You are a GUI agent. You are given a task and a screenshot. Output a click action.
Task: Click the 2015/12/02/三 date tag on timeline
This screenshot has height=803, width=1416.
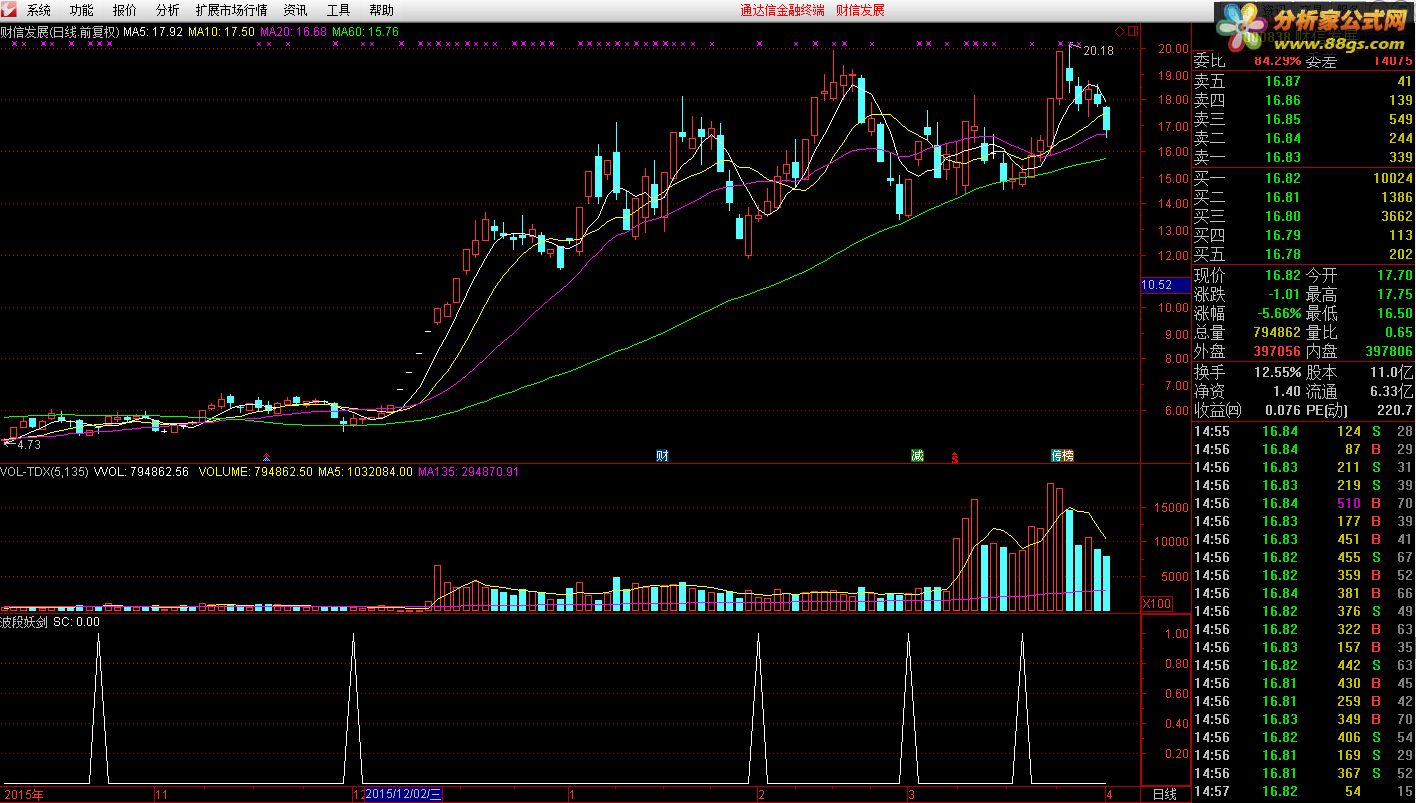(x=404, y=795)
